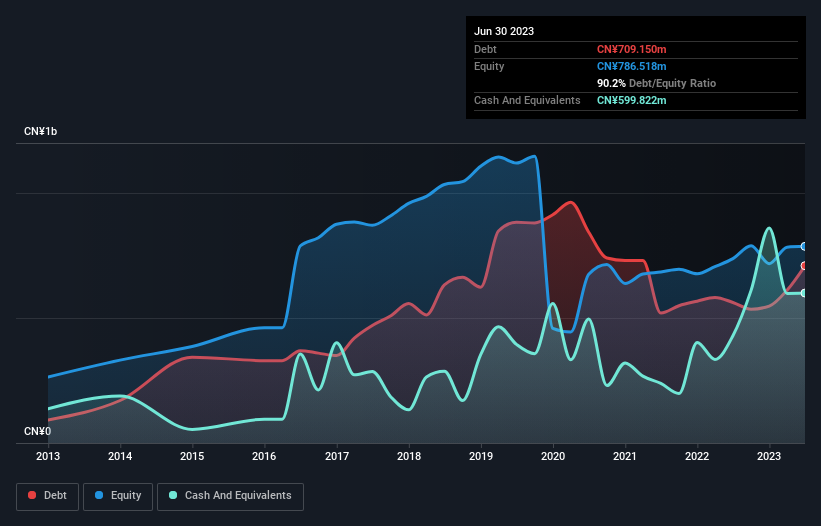Click the teal Cash And Equivalents legend dot
The image size is (821, 526).
point(173,495)
